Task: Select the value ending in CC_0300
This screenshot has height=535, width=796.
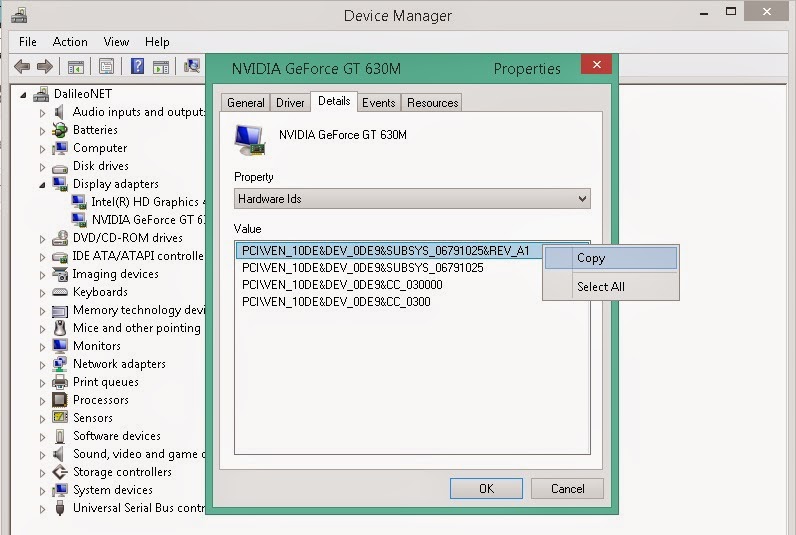Action: 336,302
